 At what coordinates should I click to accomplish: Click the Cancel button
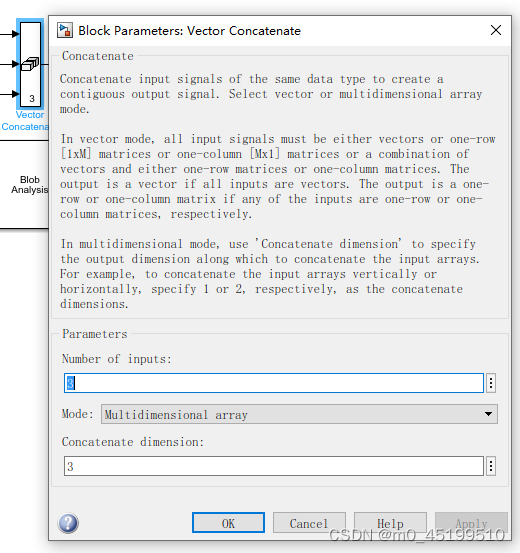[x=309, y=523]
